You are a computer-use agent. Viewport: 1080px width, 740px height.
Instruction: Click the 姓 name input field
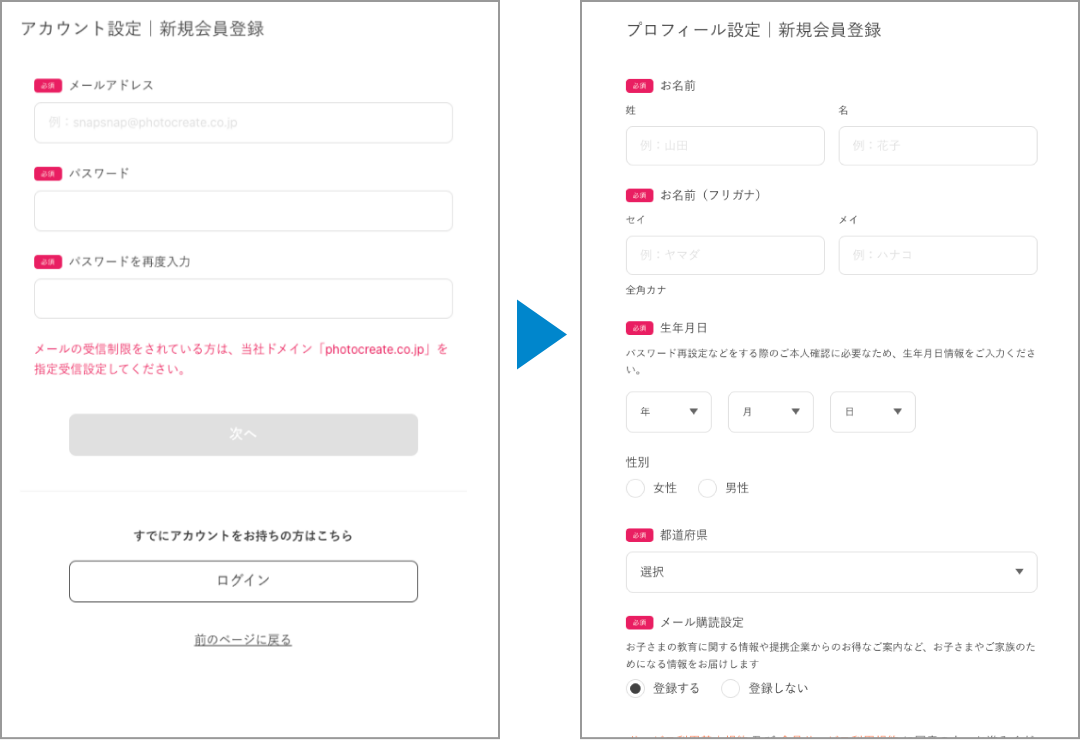pos(725,145)
